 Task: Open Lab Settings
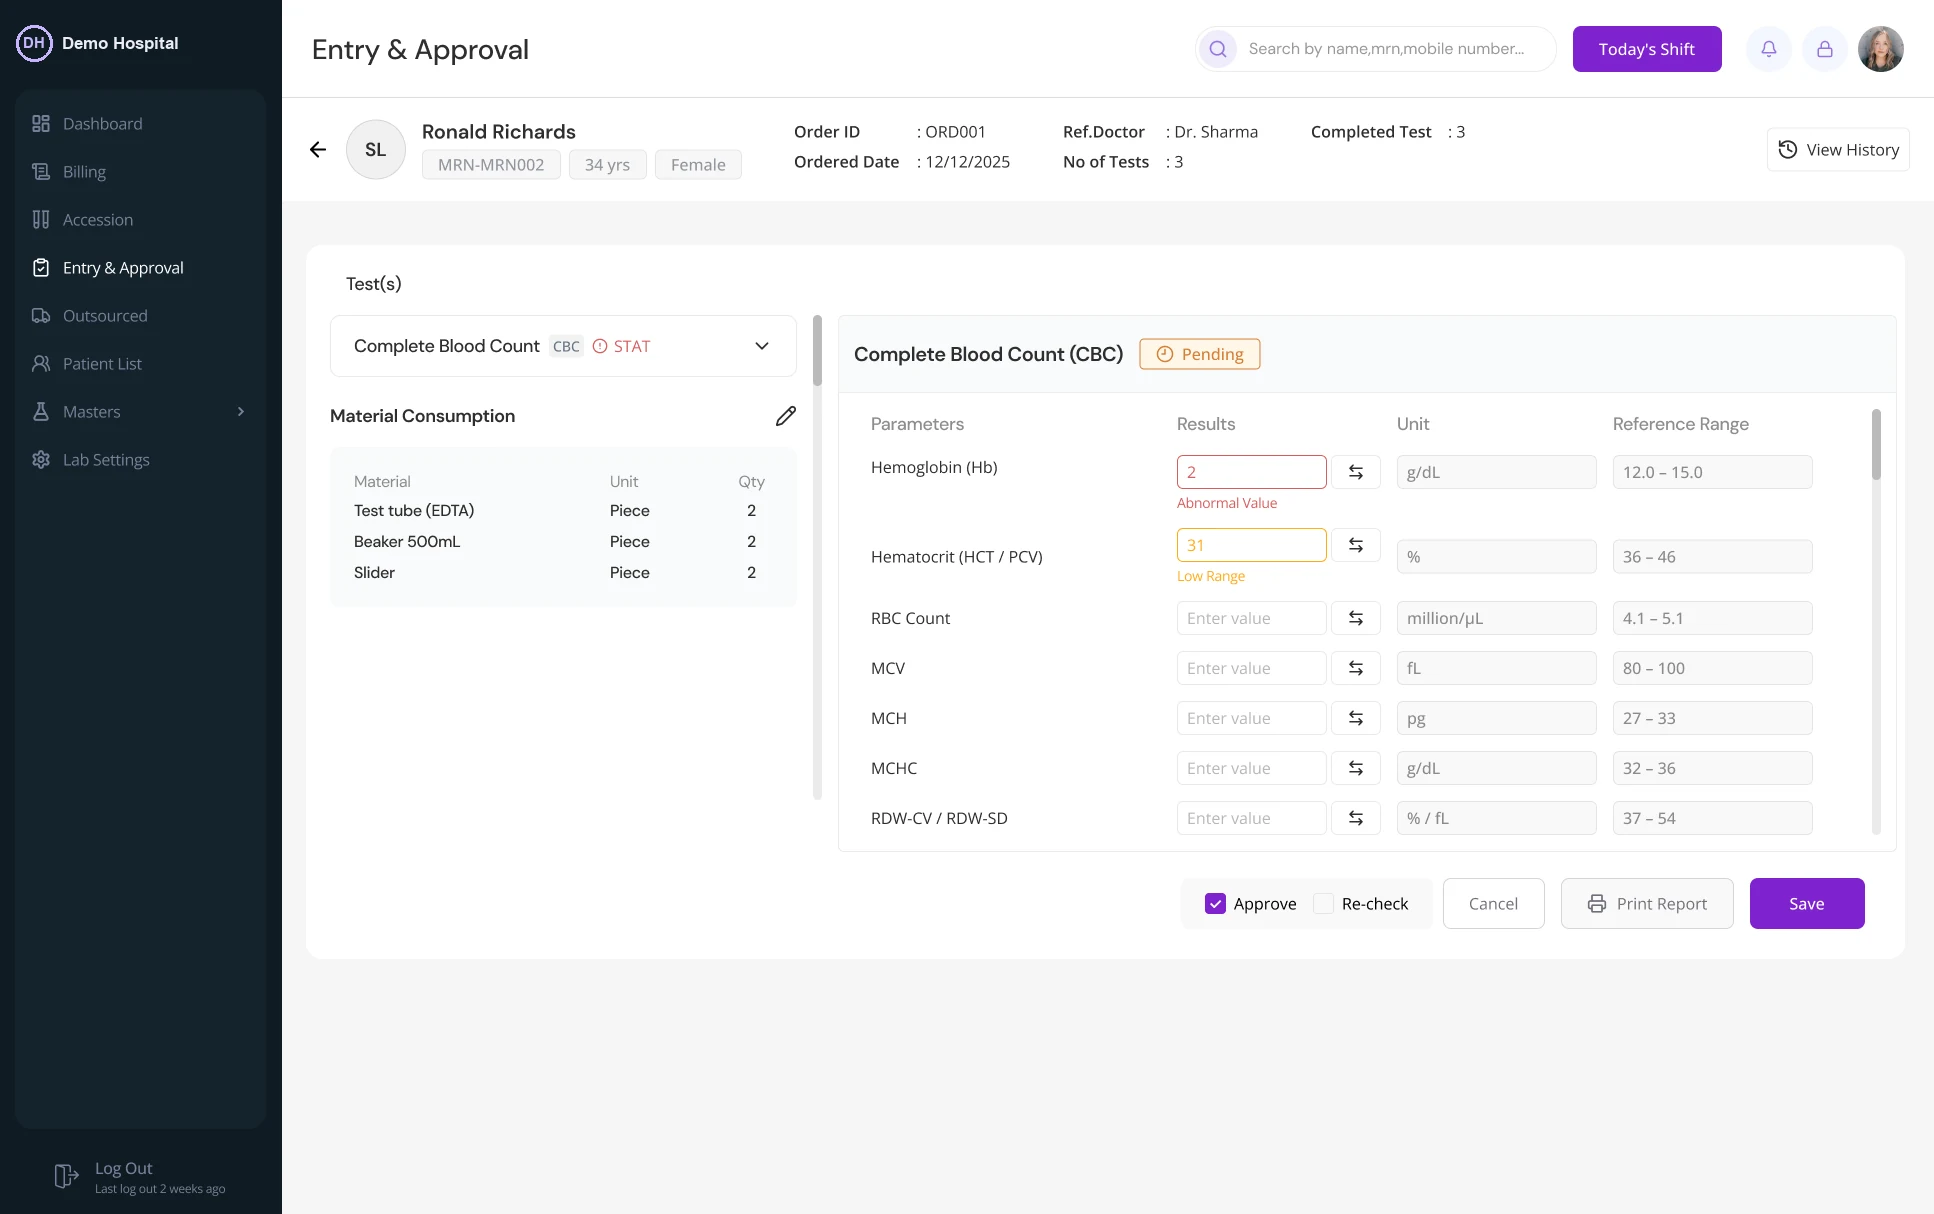pyautogui.click(x=140, y=460)
